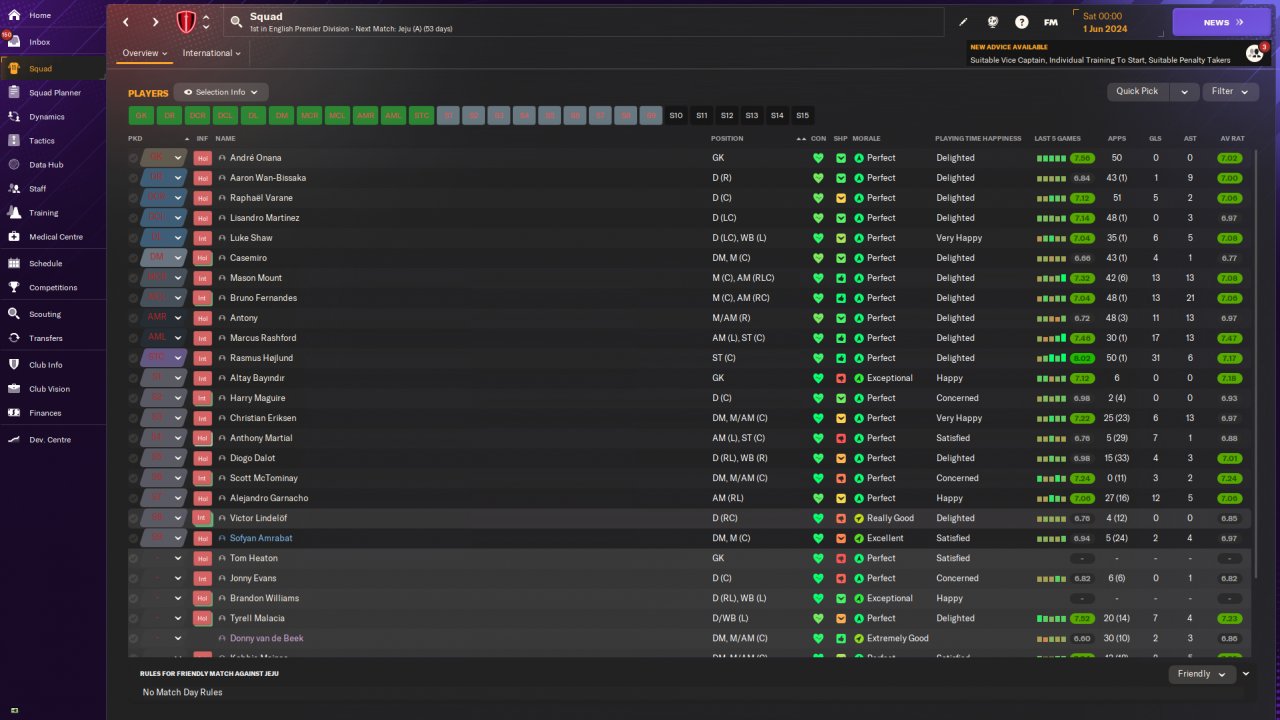Image resolution: width=1280 pixels, height=720 pixels.
Task: Click the condition heart icon for Raphaël Varane
Action: tap(819, 198)
